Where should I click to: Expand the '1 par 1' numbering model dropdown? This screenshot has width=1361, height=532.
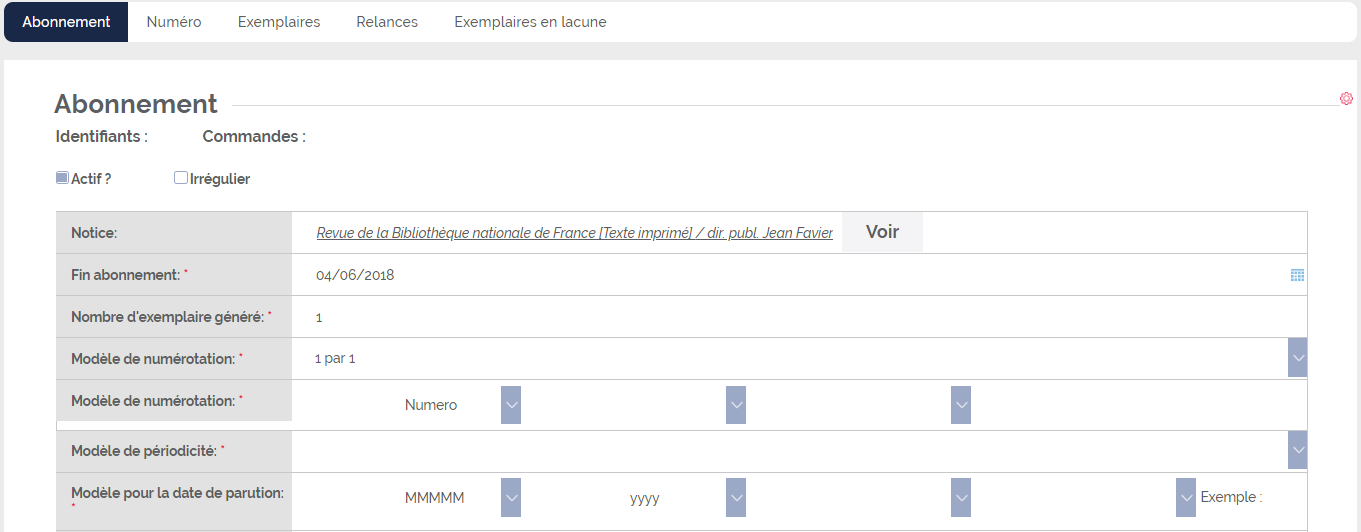coord(1297,358)
